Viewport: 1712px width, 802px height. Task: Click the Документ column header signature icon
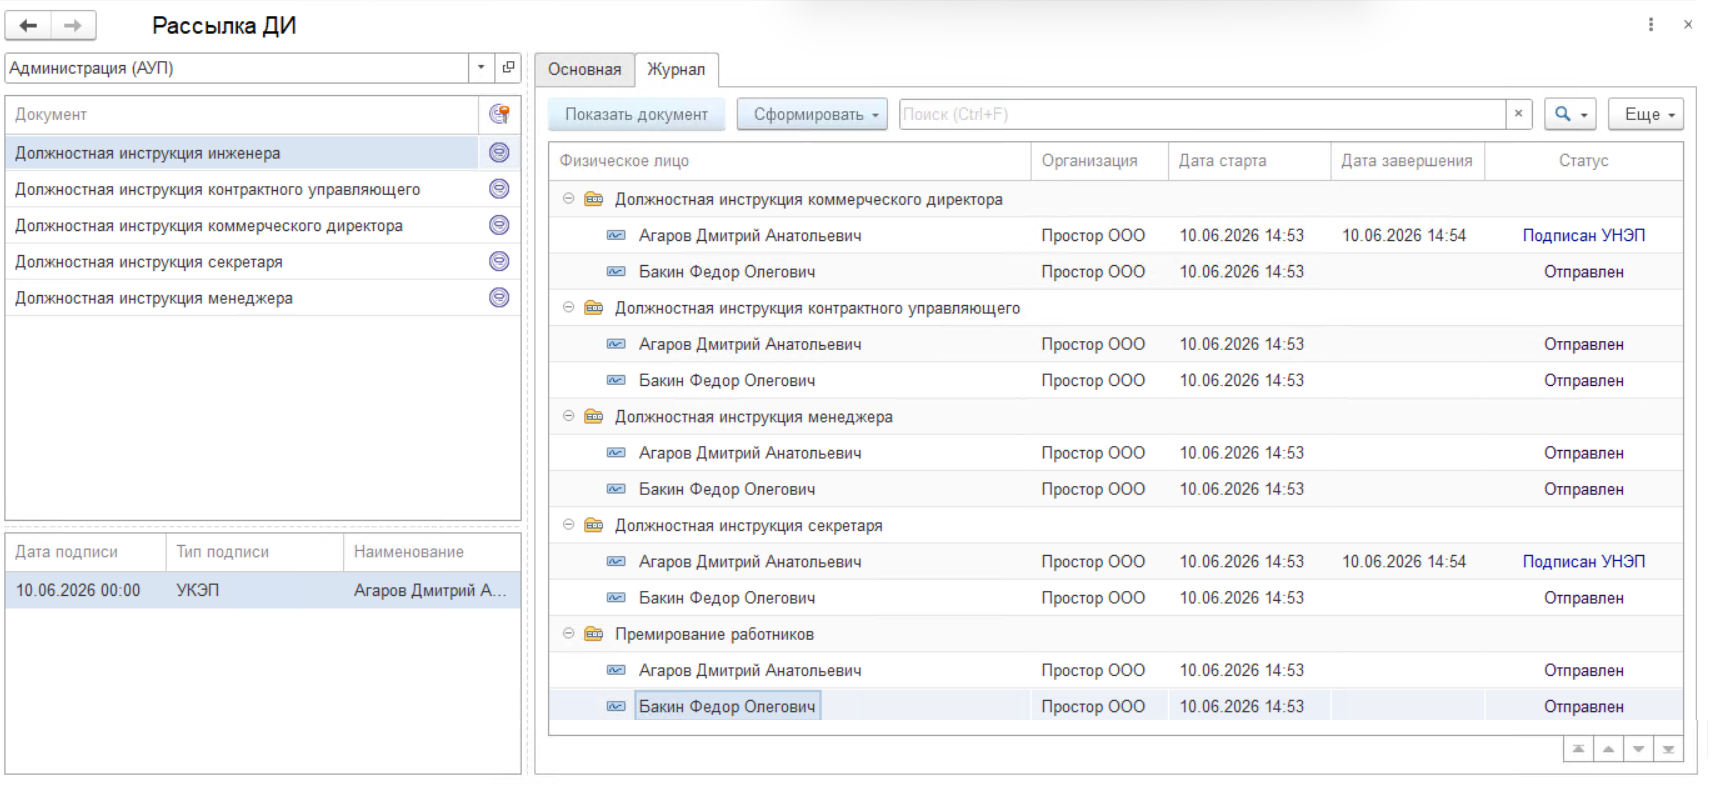[x=499, y=114]
